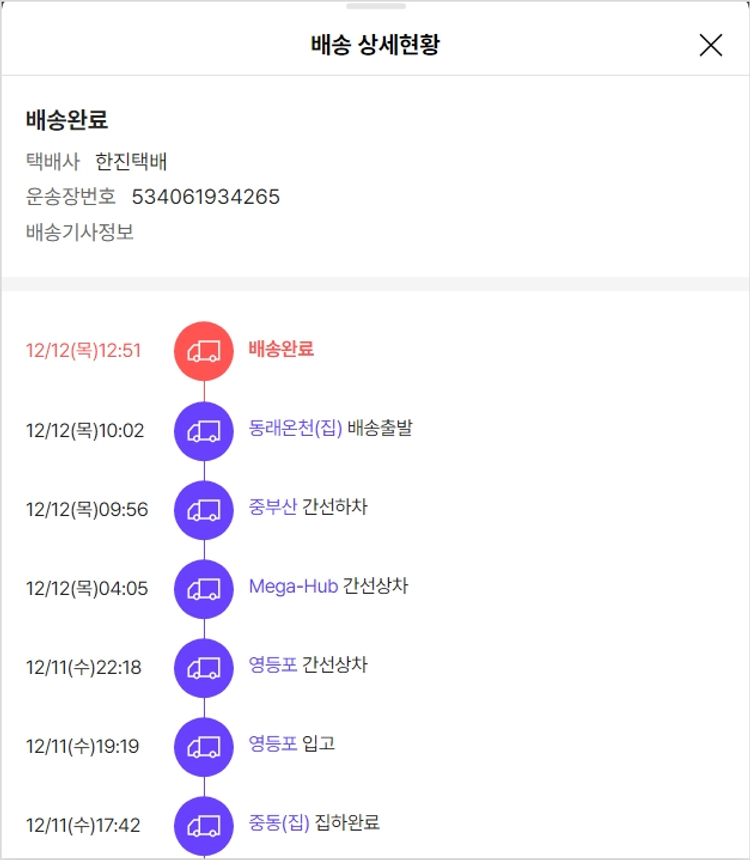Click the 배송기사정보 label
This screenshot has width=750, height=860.
click(x=80, y=232)
